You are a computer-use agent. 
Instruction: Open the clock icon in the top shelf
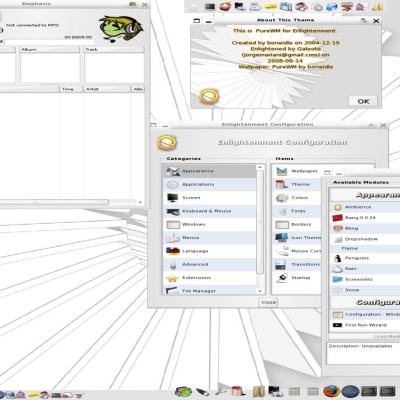(318, 7)
